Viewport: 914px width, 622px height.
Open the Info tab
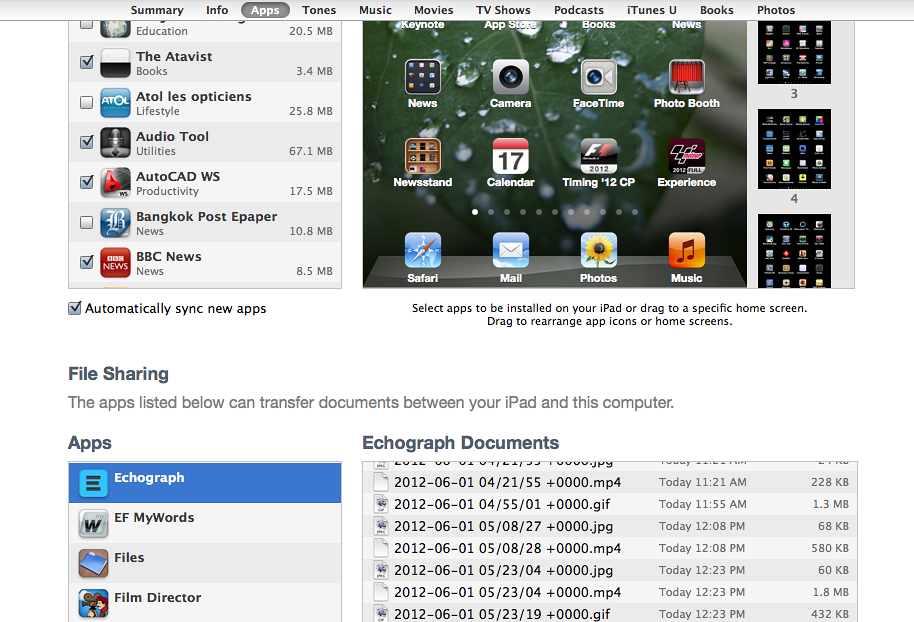pos(217,10)
